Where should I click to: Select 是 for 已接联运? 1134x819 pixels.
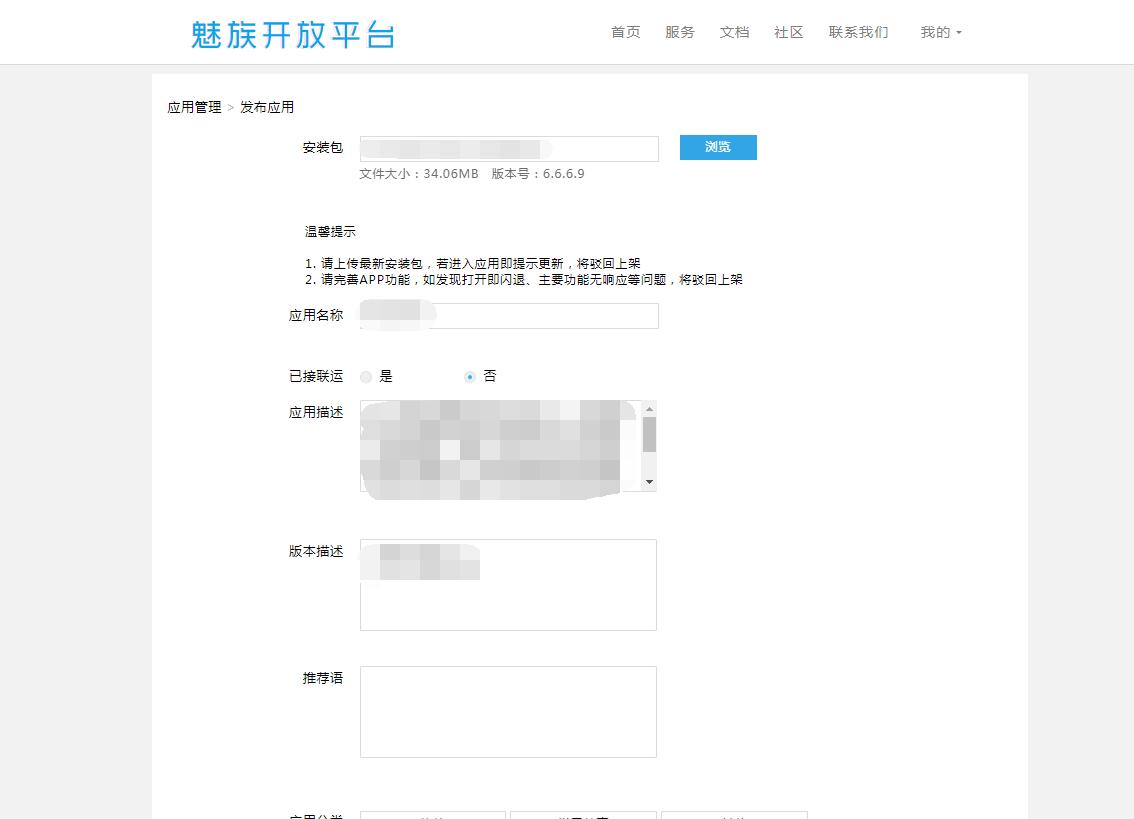point(366,377)
